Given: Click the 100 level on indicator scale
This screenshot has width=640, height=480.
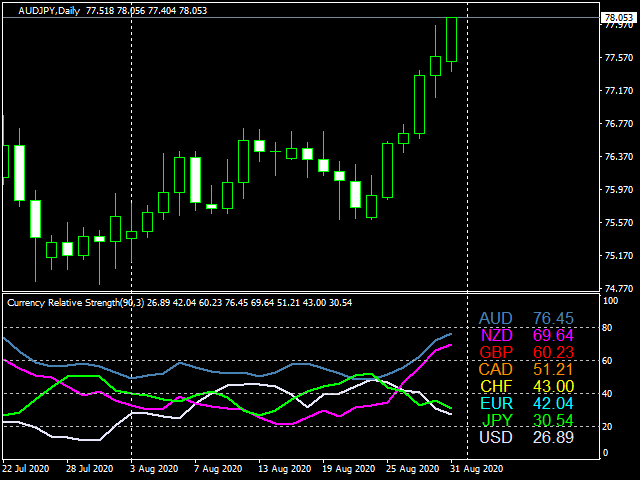Looking at the screenshot, I should 611,301.
